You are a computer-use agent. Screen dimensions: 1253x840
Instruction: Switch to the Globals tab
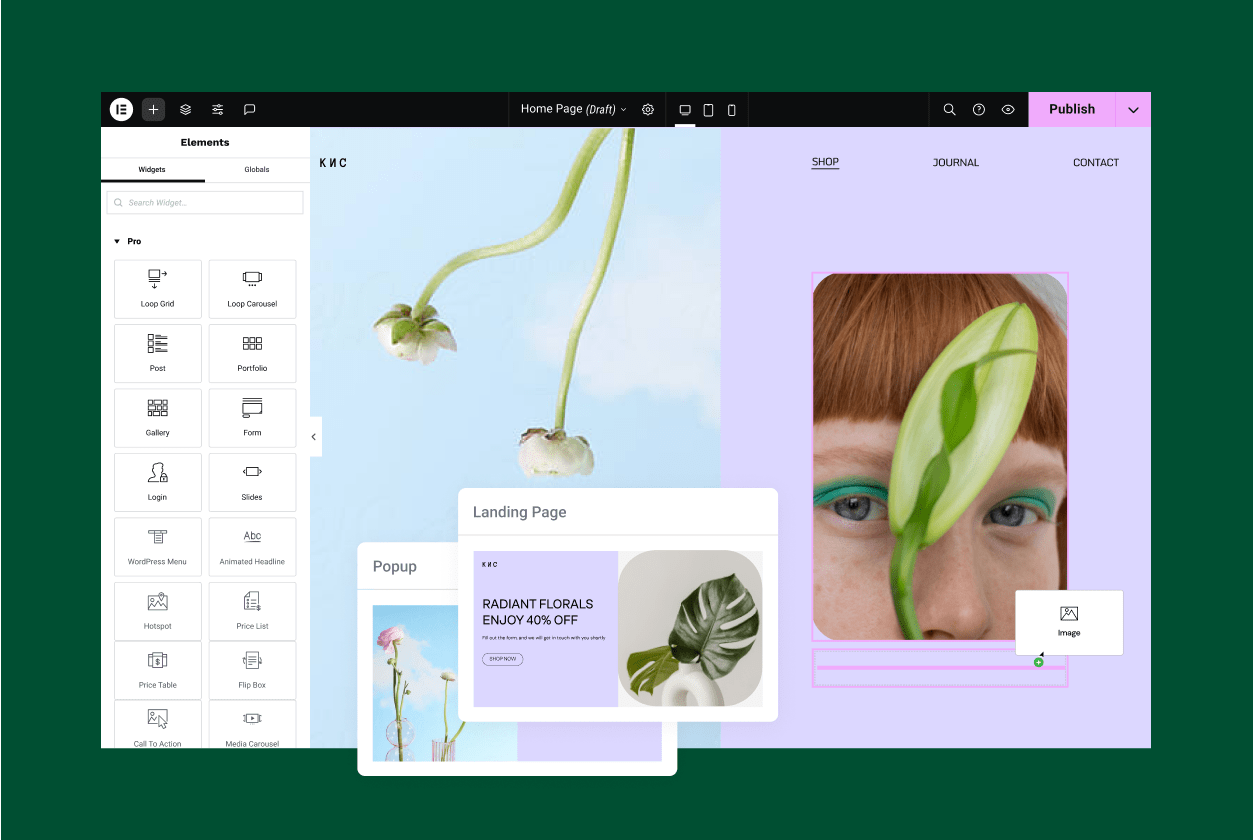(x=257, y=169)
